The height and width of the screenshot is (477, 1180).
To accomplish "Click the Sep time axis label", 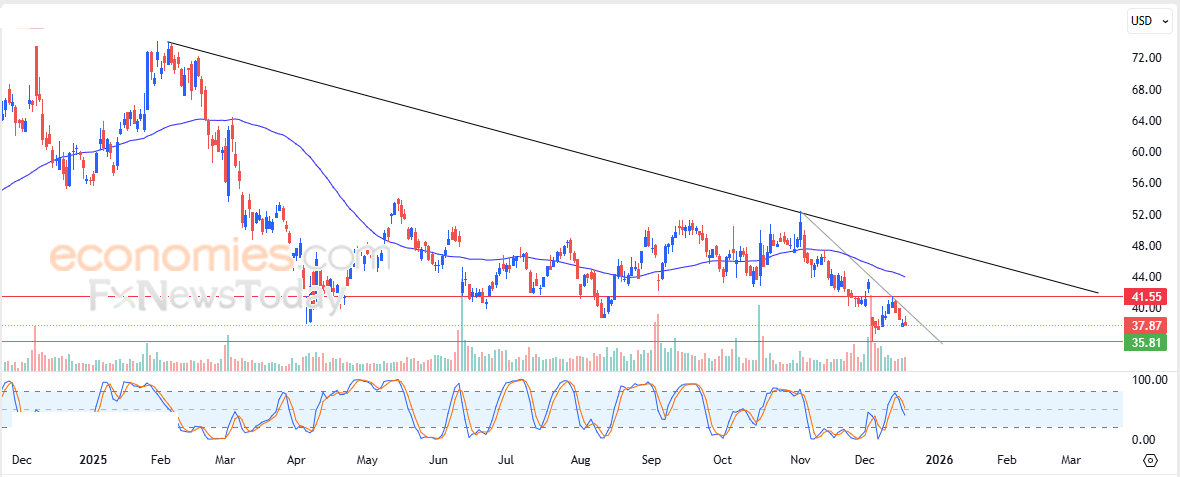I will point(651,459).
